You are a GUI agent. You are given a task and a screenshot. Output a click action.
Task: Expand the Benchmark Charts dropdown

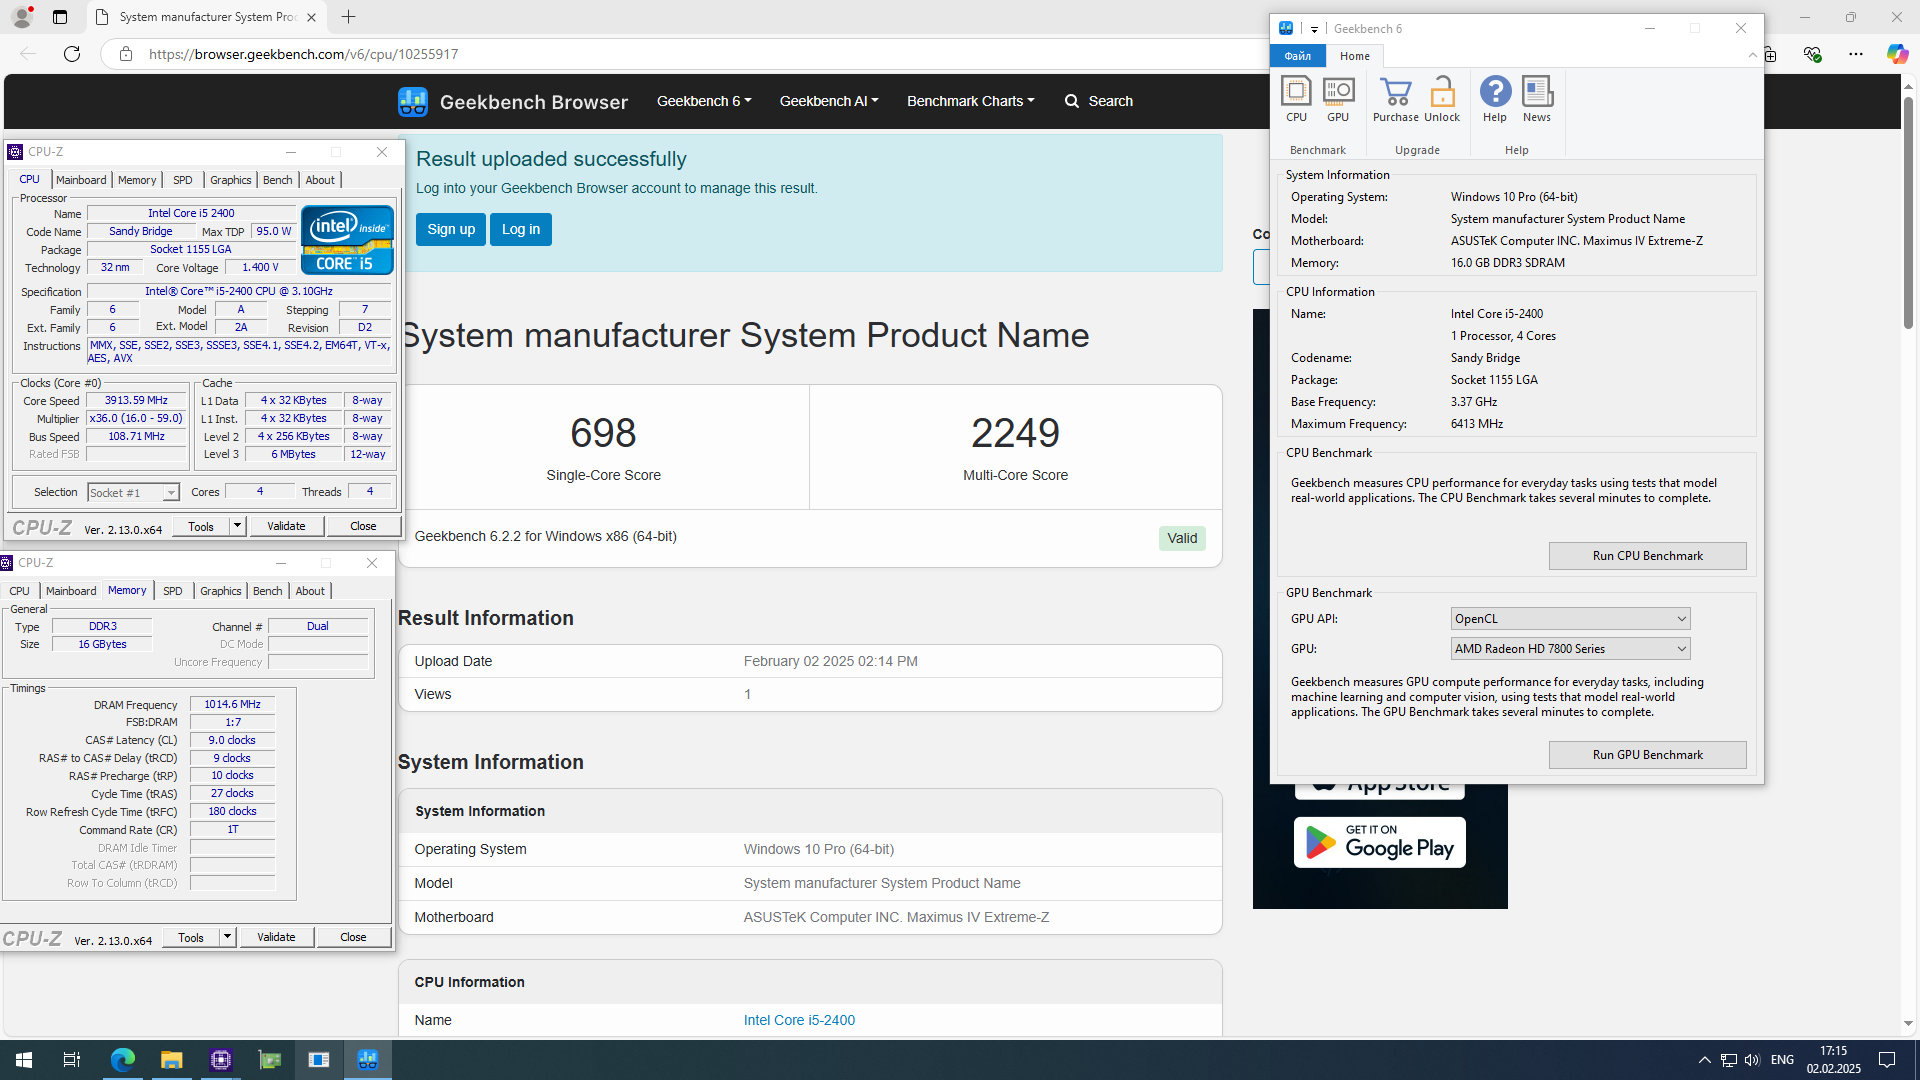click(970, 101)
